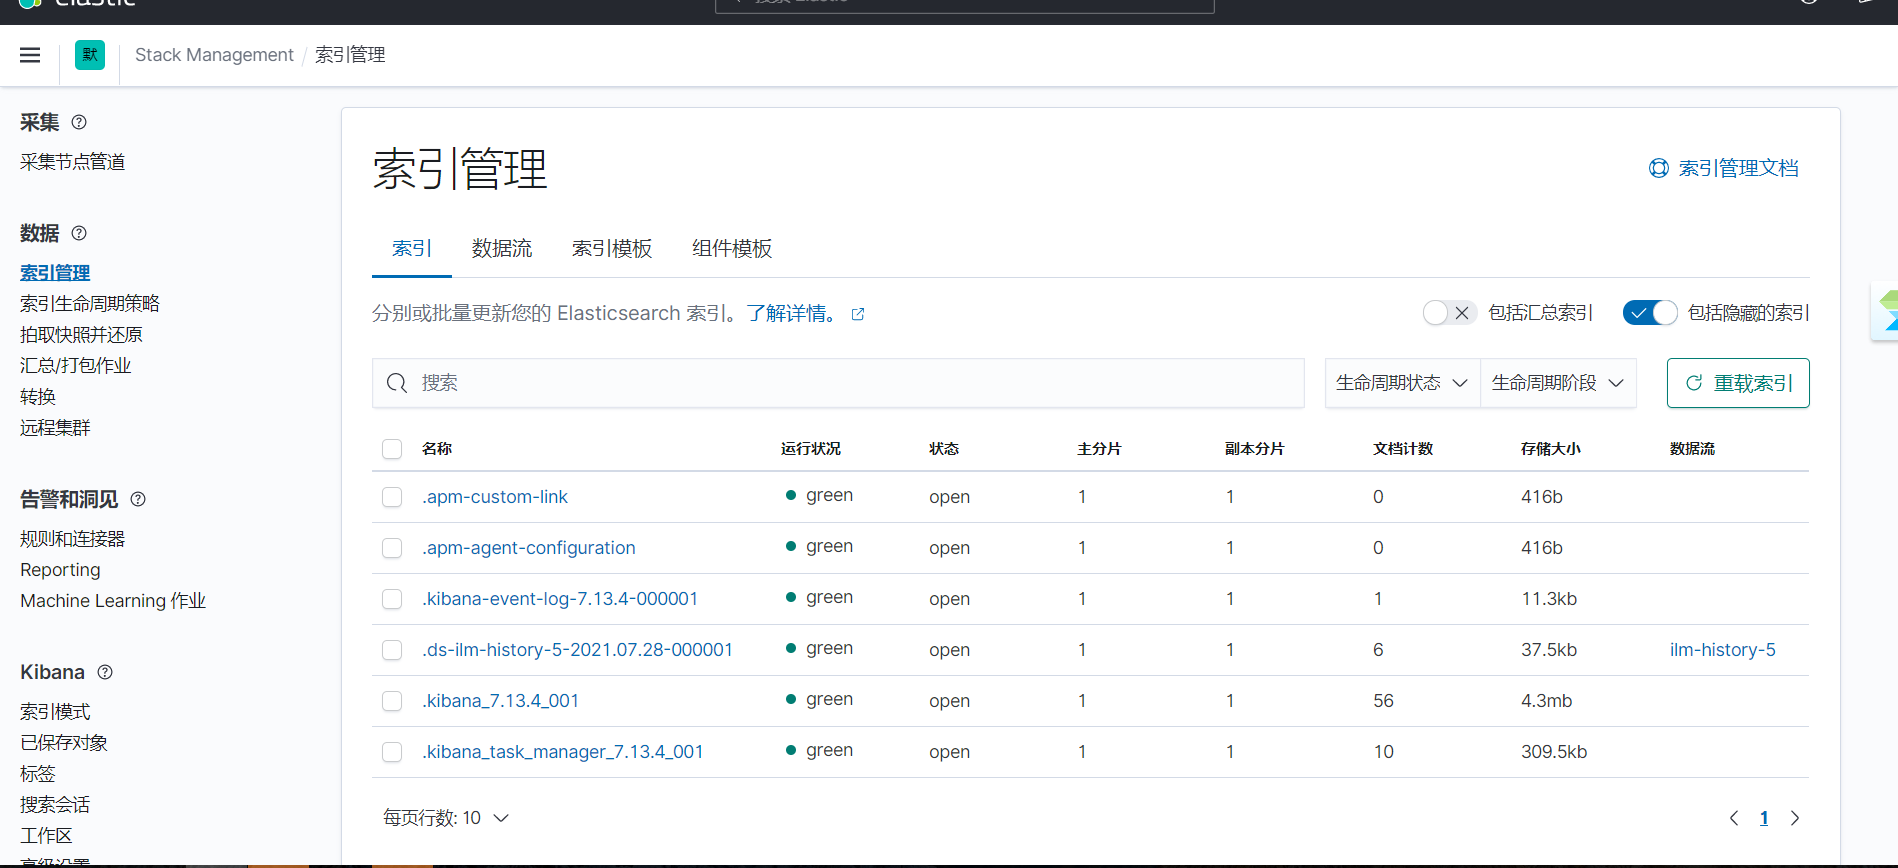Viewport: 1898px width, 868px height.
Task: Open the .apm-agent-configuration index
Action: pyautogui.click(x=529, y=548)
